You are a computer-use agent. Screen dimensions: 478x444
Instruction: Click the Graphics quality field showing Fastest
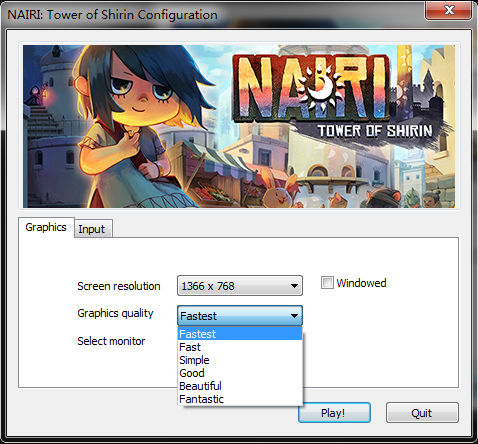click(x=240, y=315)
